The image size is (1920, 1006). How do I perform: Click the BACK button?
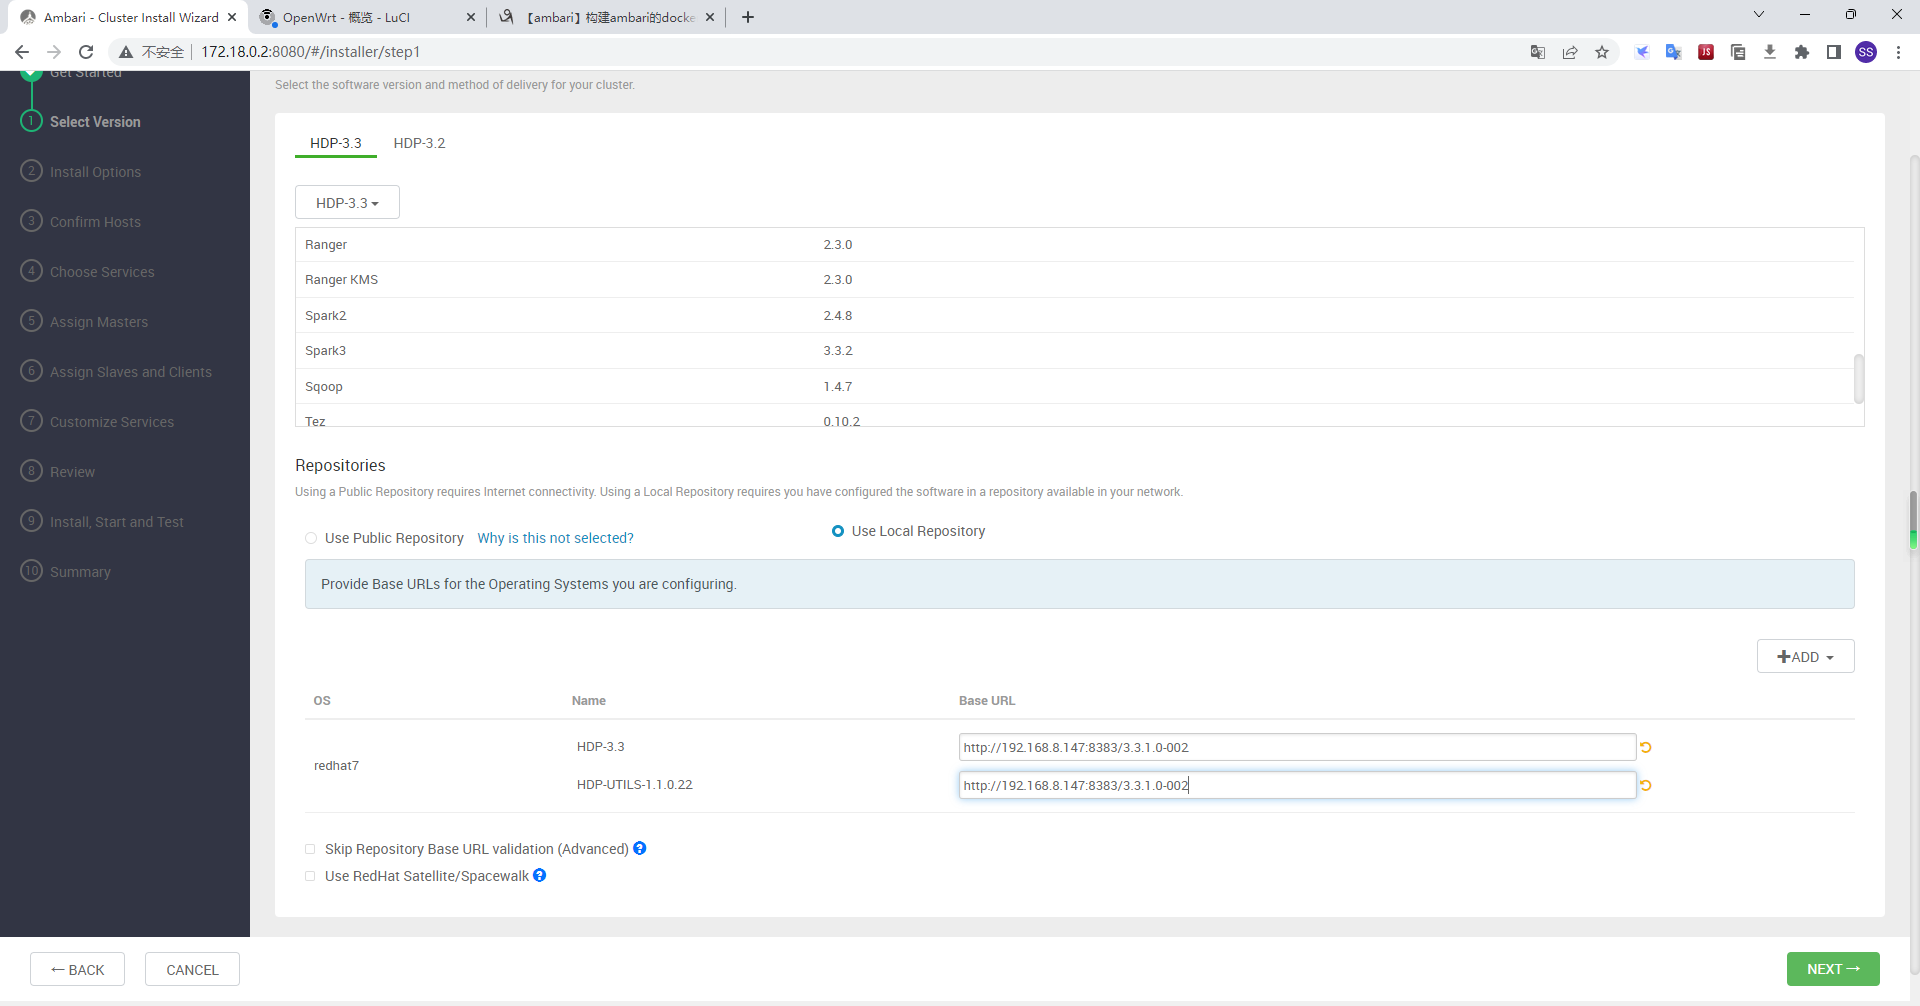[77, 969]
